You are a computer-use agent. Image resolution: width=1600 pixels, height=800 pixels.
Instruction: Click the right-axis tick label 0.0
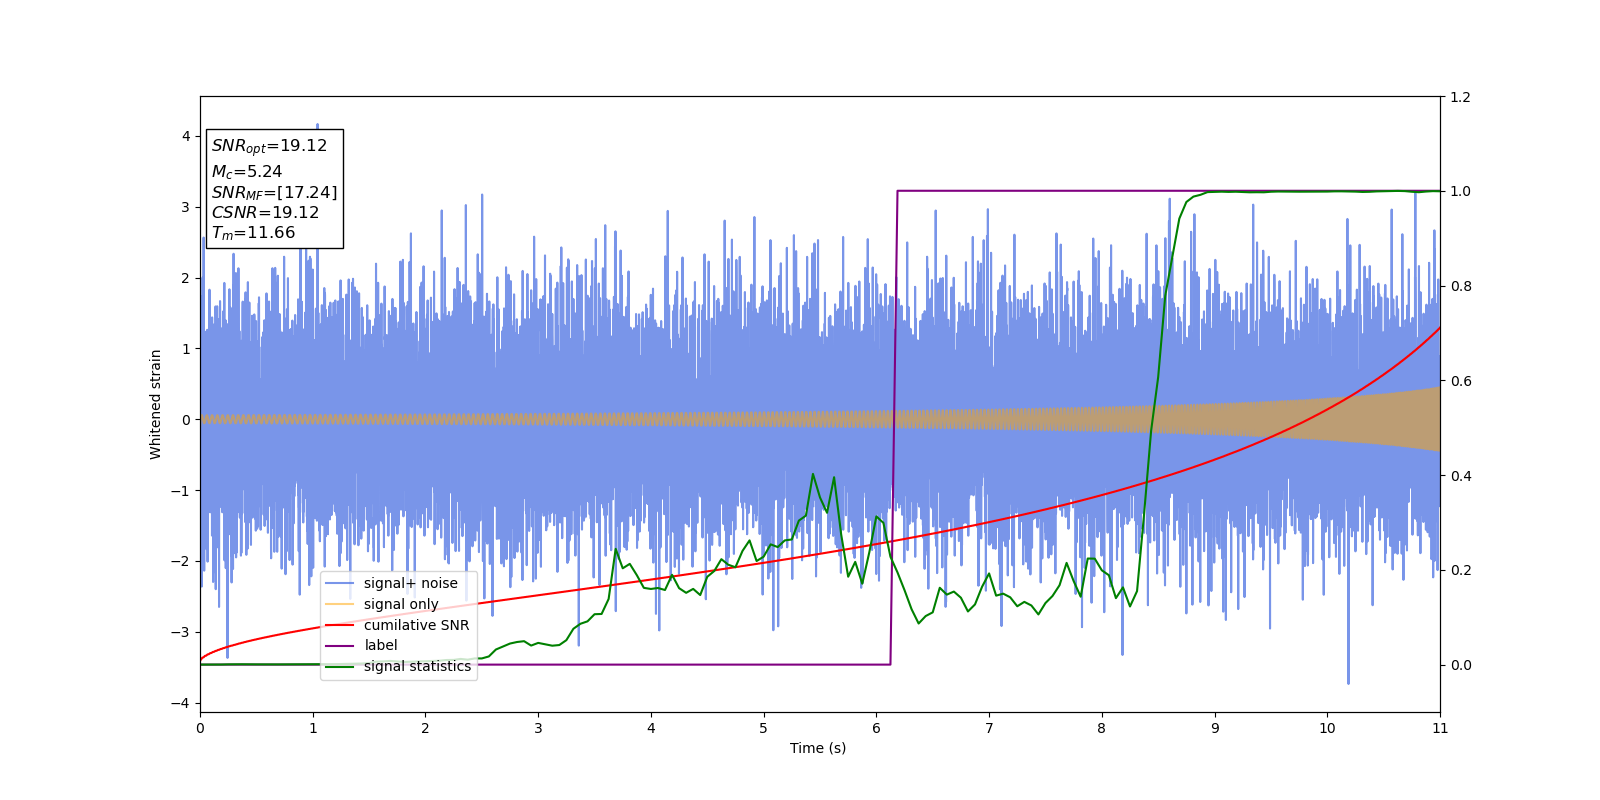pyautogui.click(x=1460, y=665)
